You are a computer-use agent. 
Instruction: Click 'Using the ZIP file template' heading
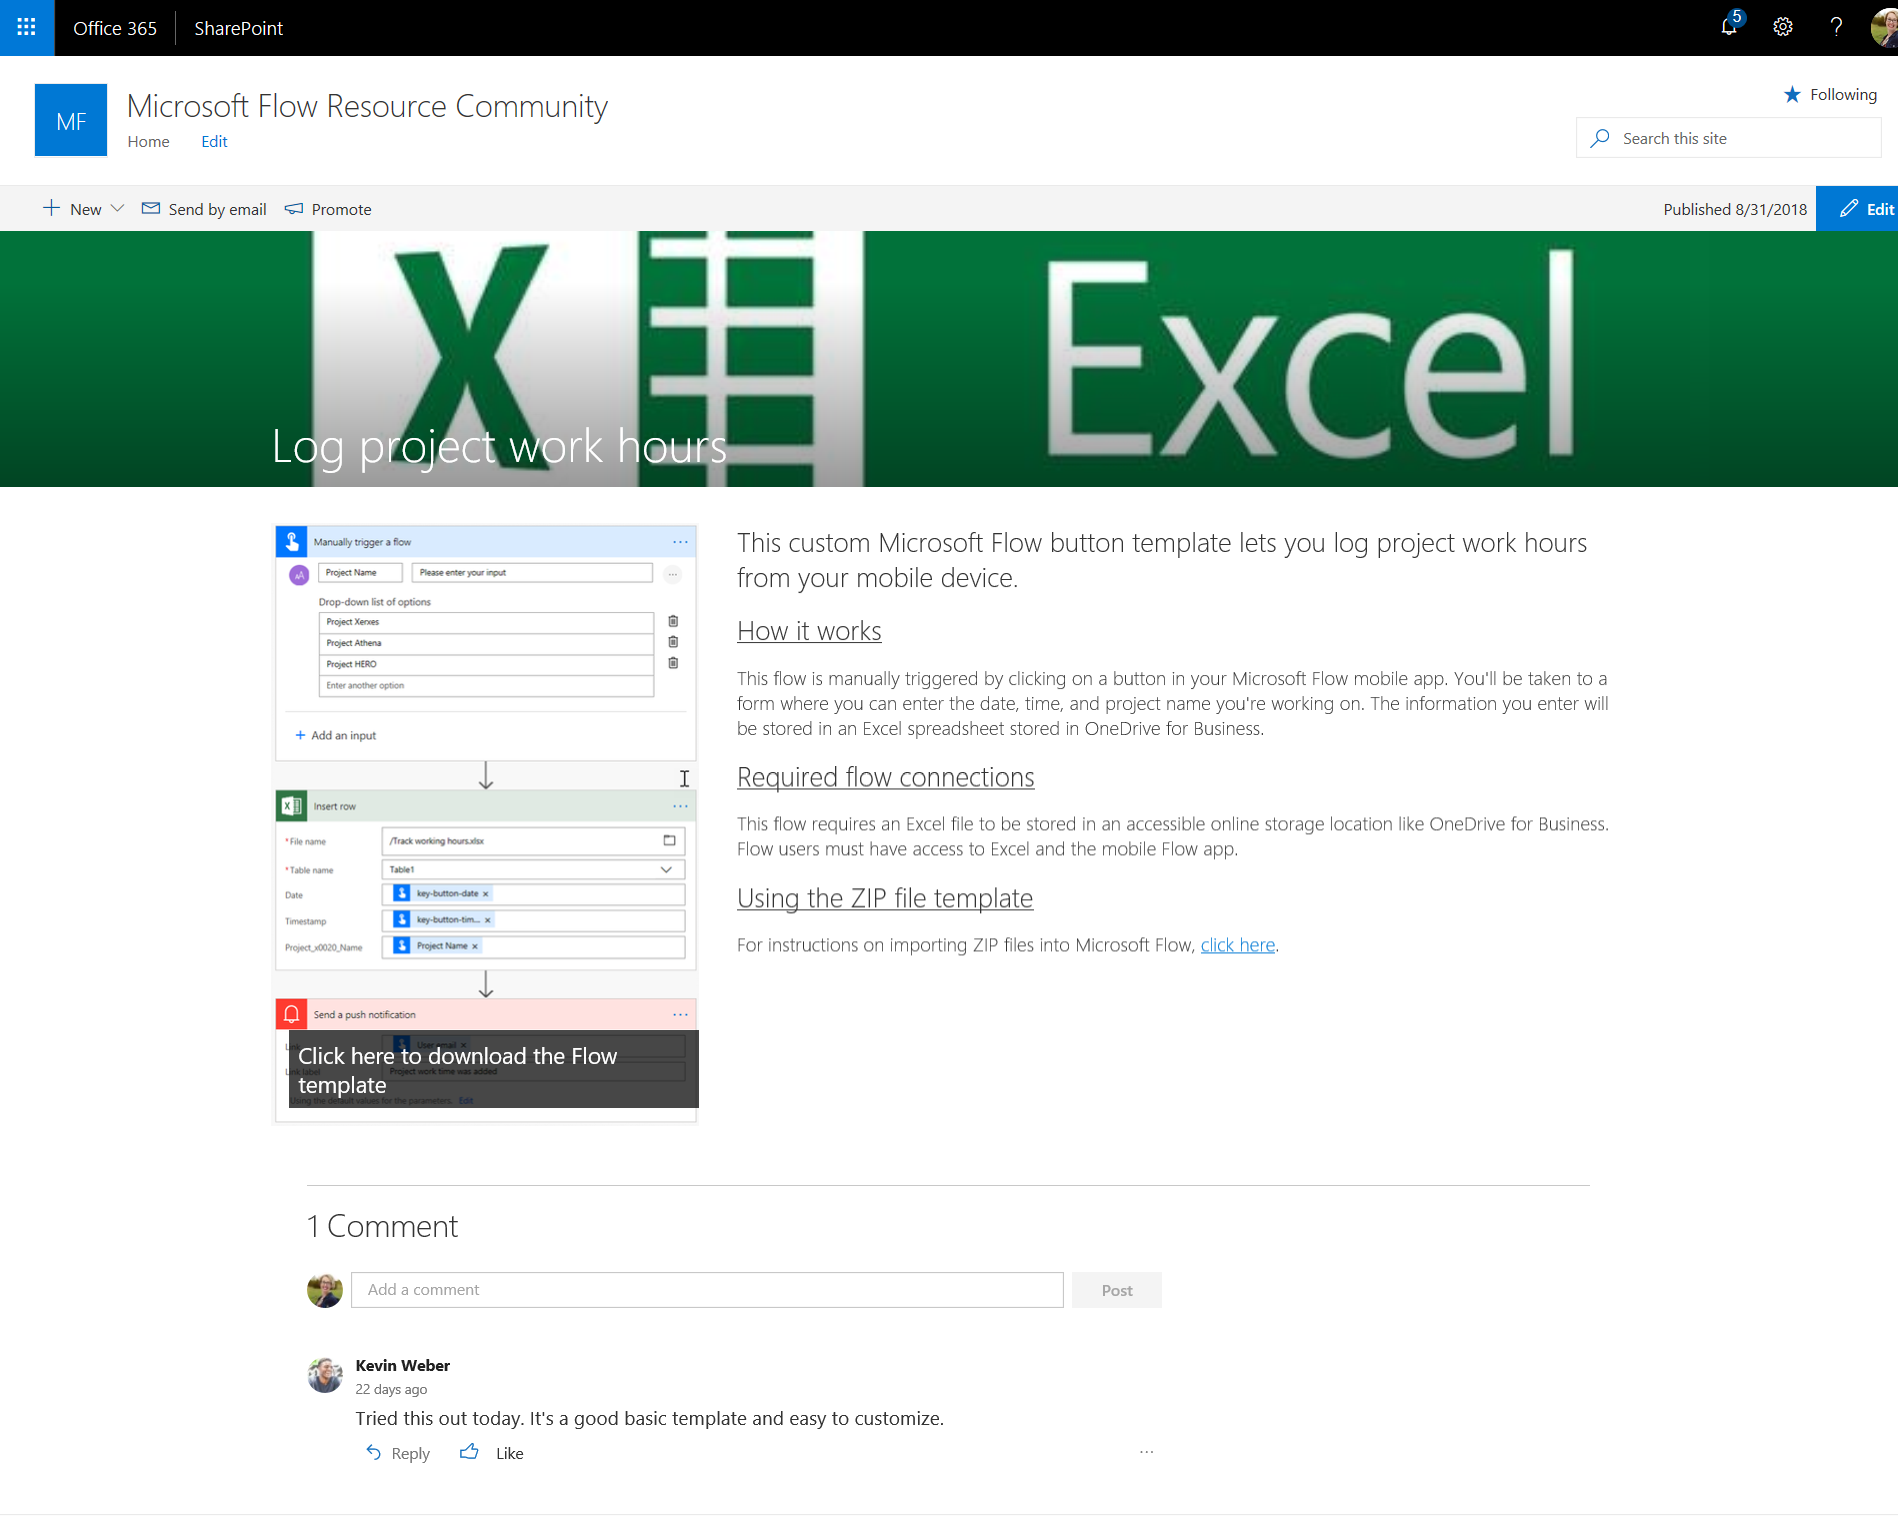[885, 898]
